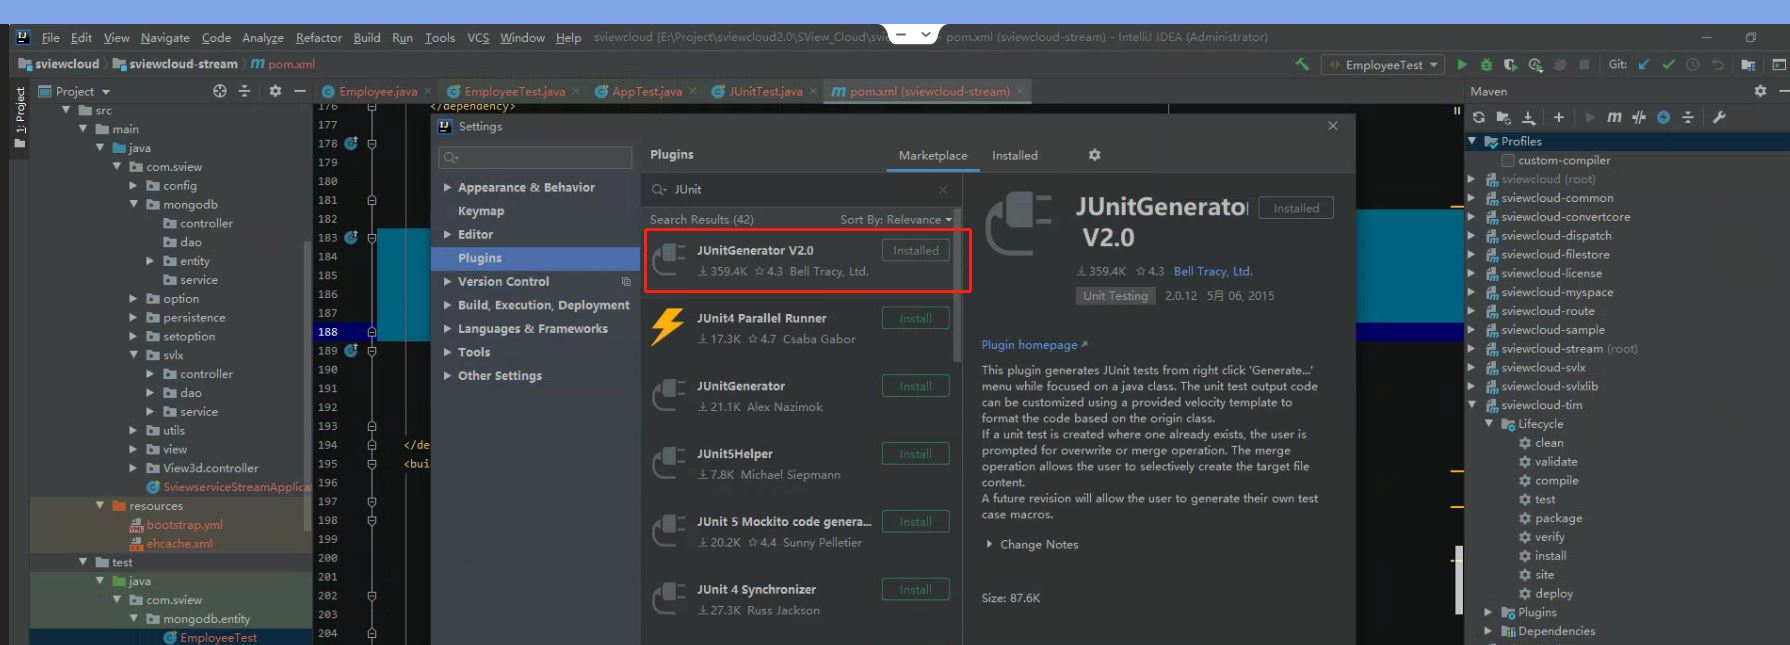Open the Plugin homepage link
Viewport: 1790px width, 645px height.
(x=1033, y=344)
